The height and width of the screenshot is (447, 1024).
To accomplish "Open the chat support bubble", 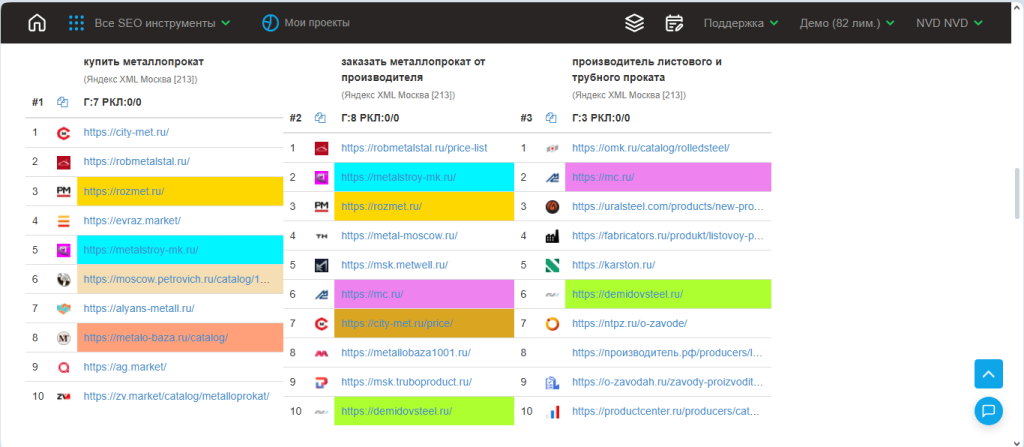I will (988, 410).
